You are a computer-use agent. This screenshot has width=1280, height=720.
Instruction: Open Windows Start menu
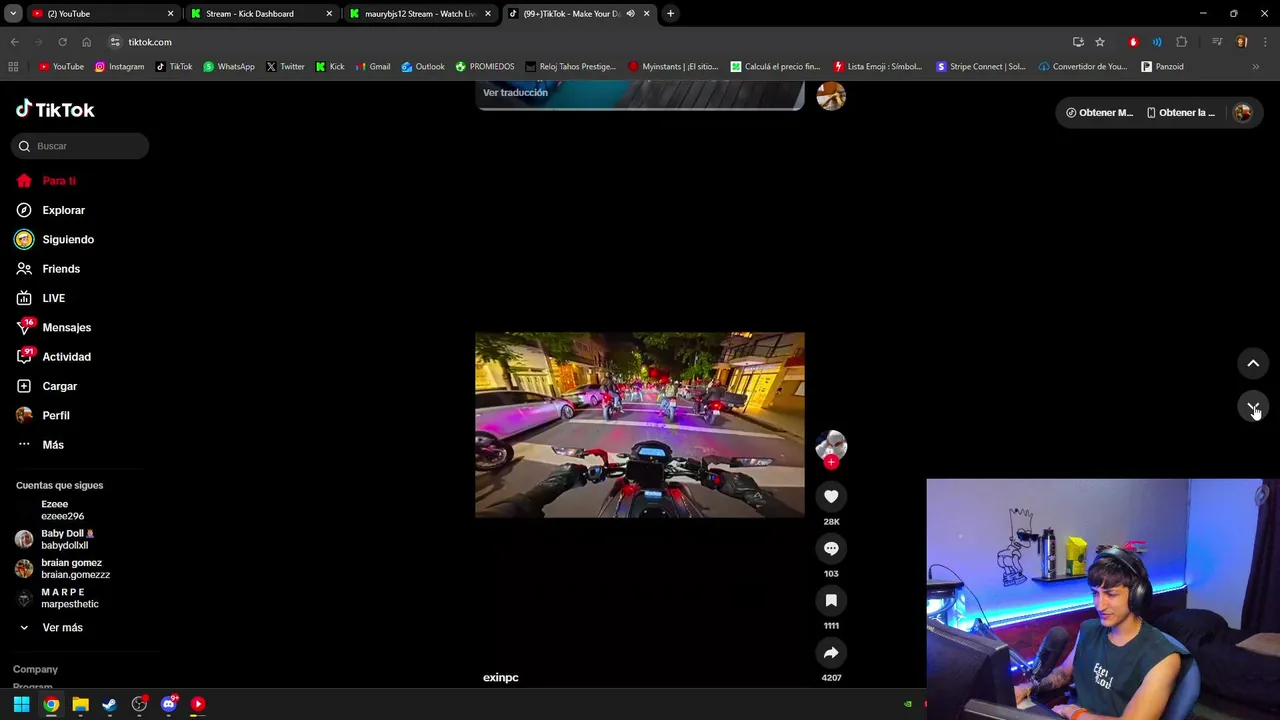pyautogui.click(x=21, y=704)
